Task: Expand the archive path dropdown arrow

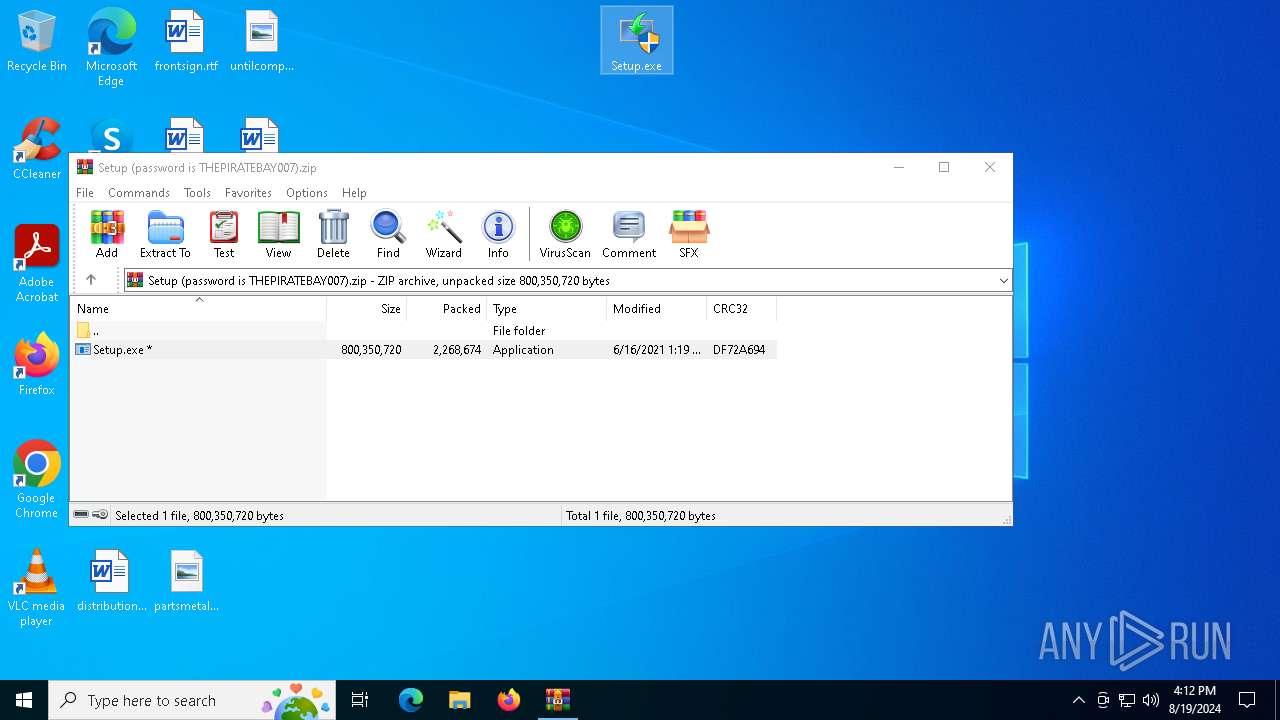Action: (1004, 281)
